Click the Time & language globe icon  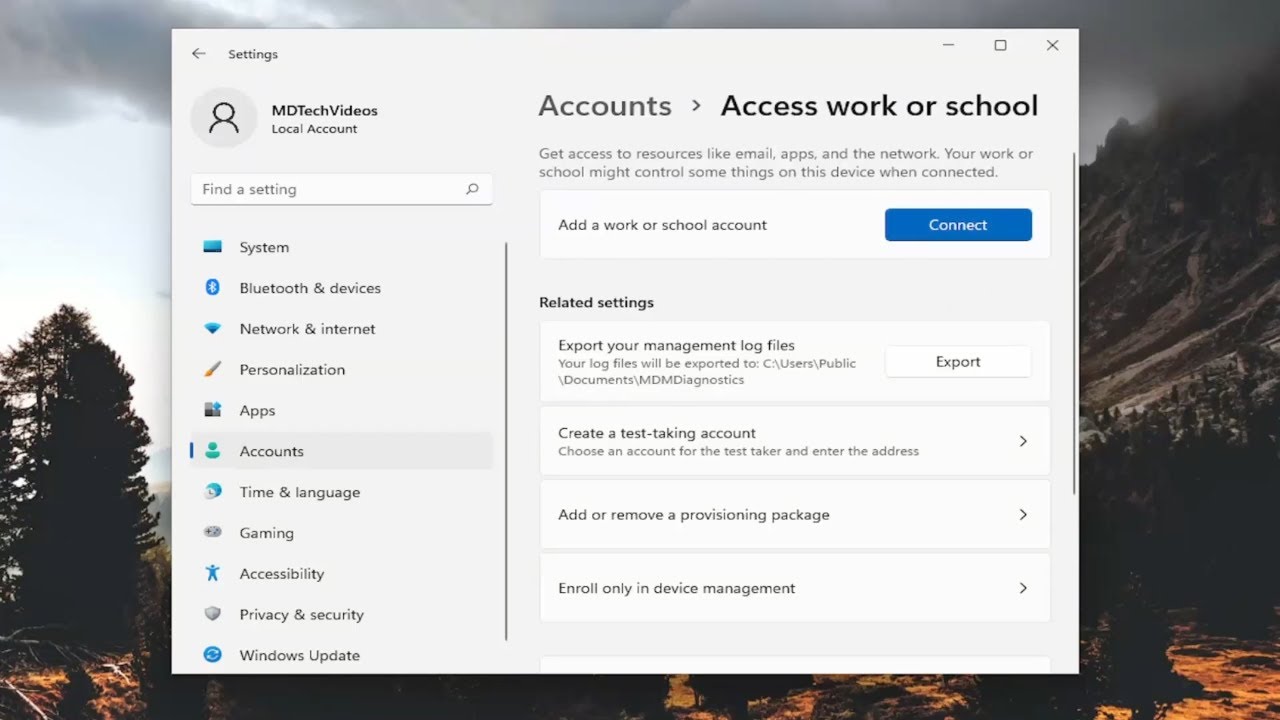pos(212,492)
